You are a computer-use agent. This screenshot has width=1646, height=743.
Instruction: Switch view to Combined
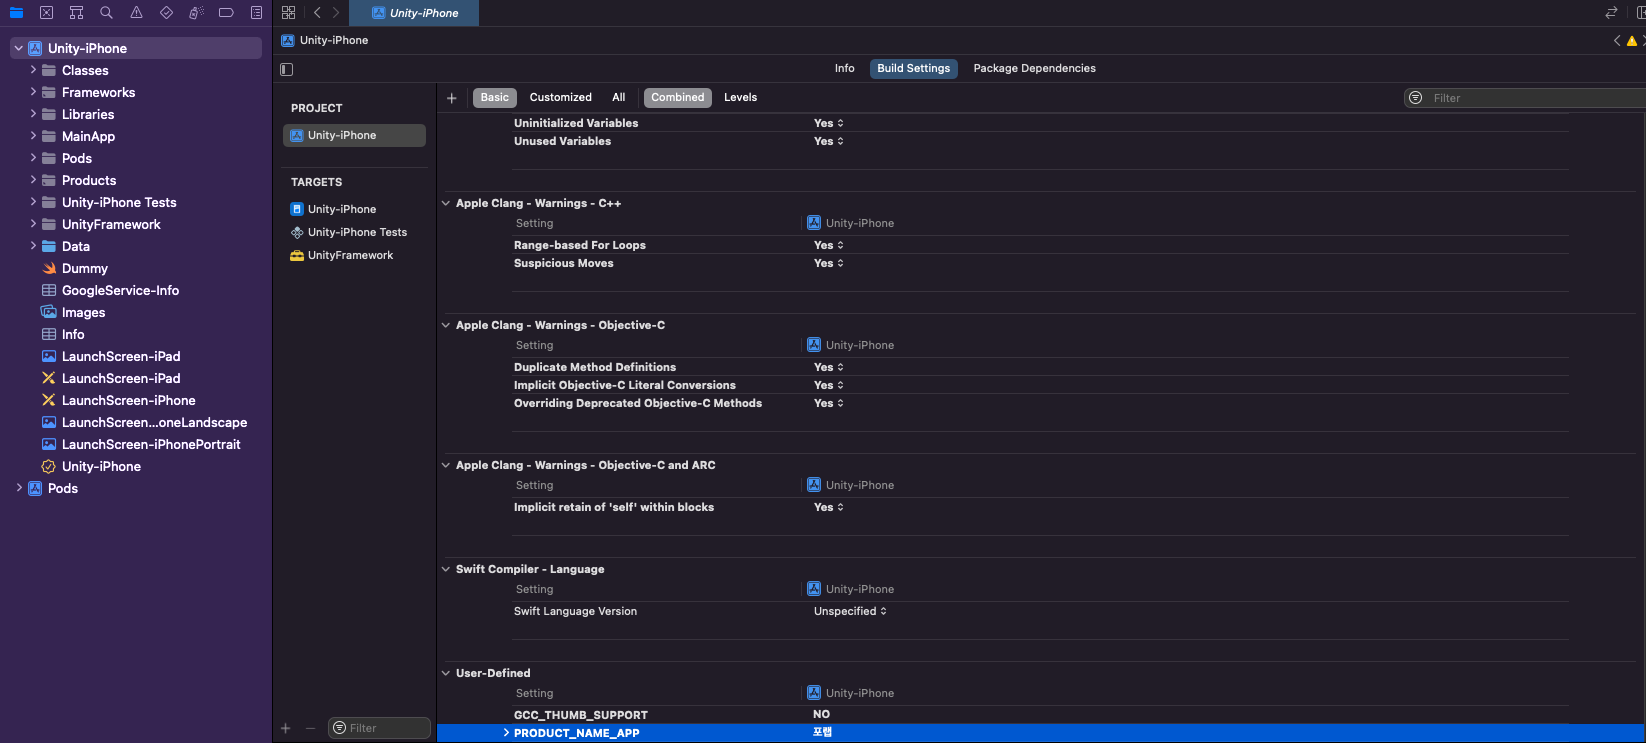(678, 98)
